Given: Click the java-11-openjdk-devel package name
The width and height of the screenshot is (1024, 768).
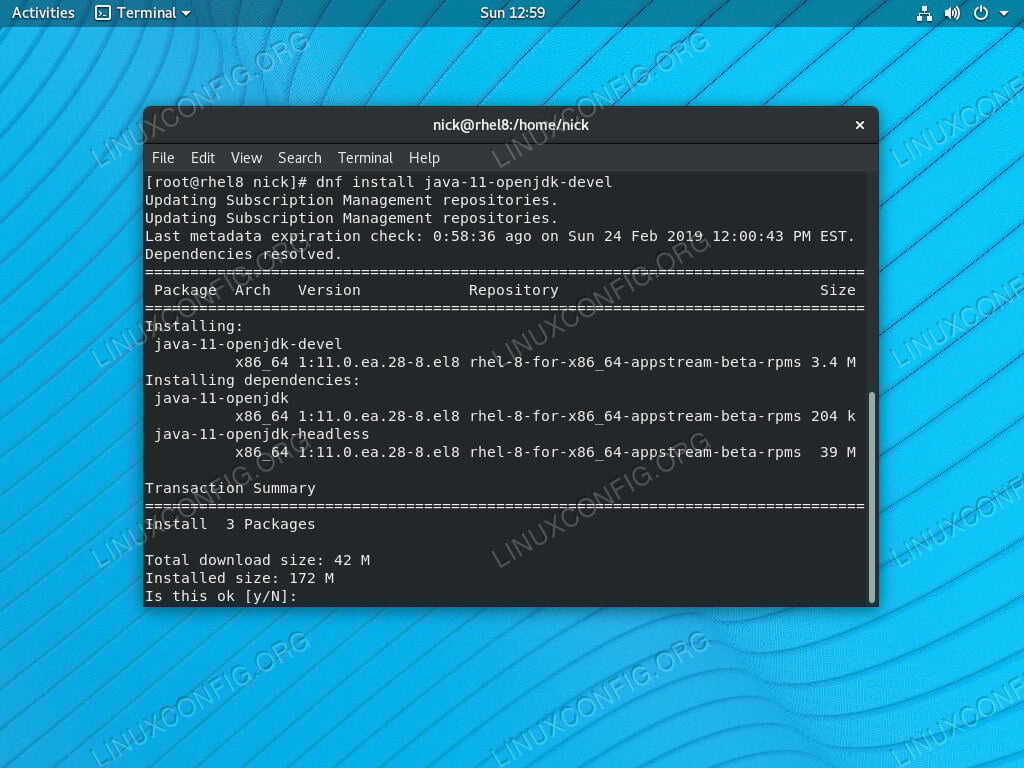Looking at the screenshot, I should pyautogui.click(x=248, y=344).
